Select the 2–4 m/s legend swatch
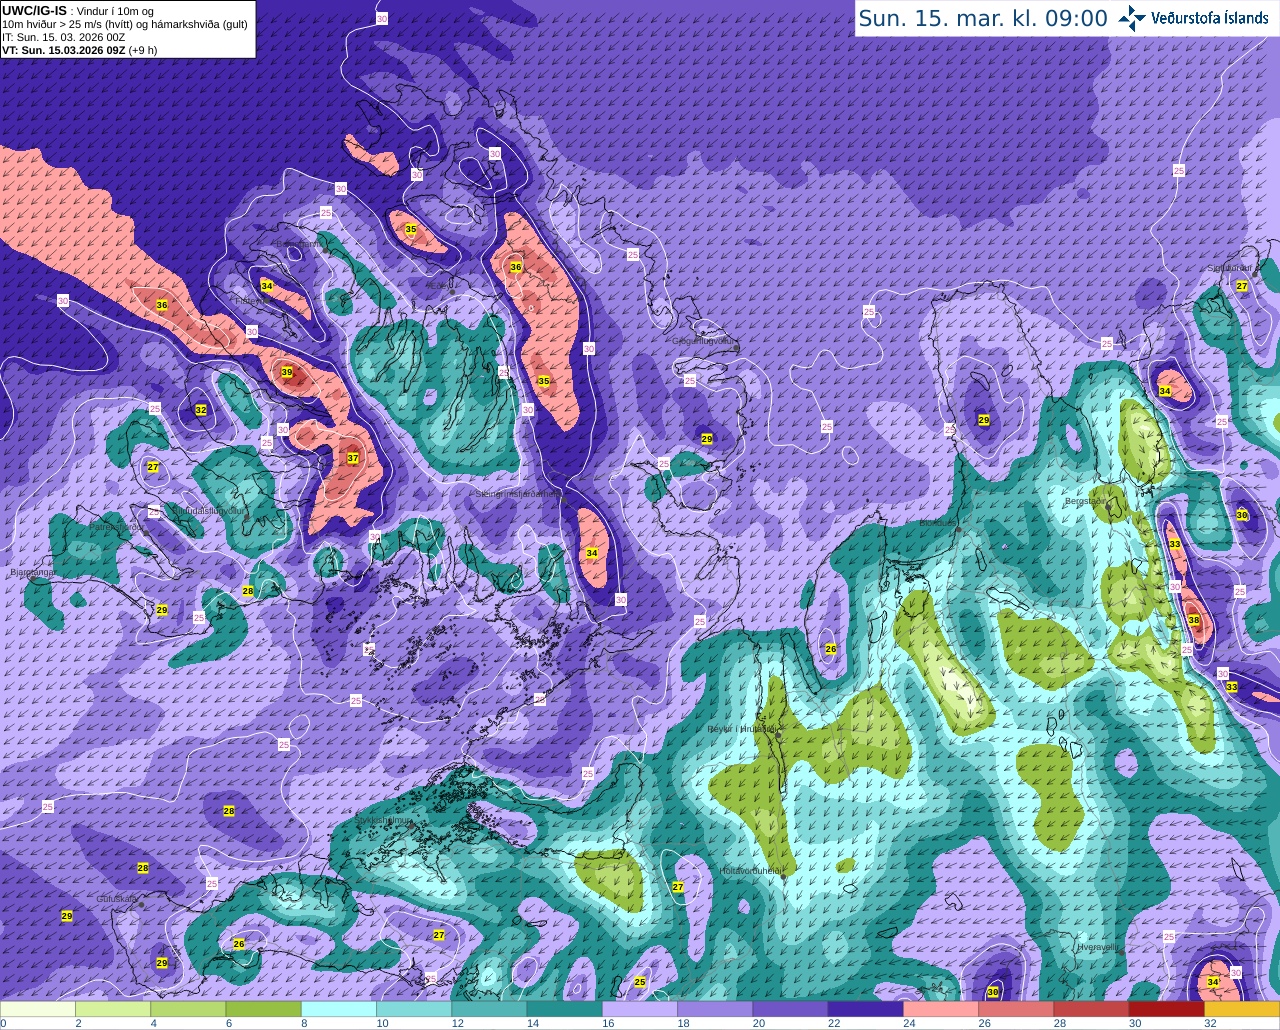The image size is (1280, 1030). 113,1009
